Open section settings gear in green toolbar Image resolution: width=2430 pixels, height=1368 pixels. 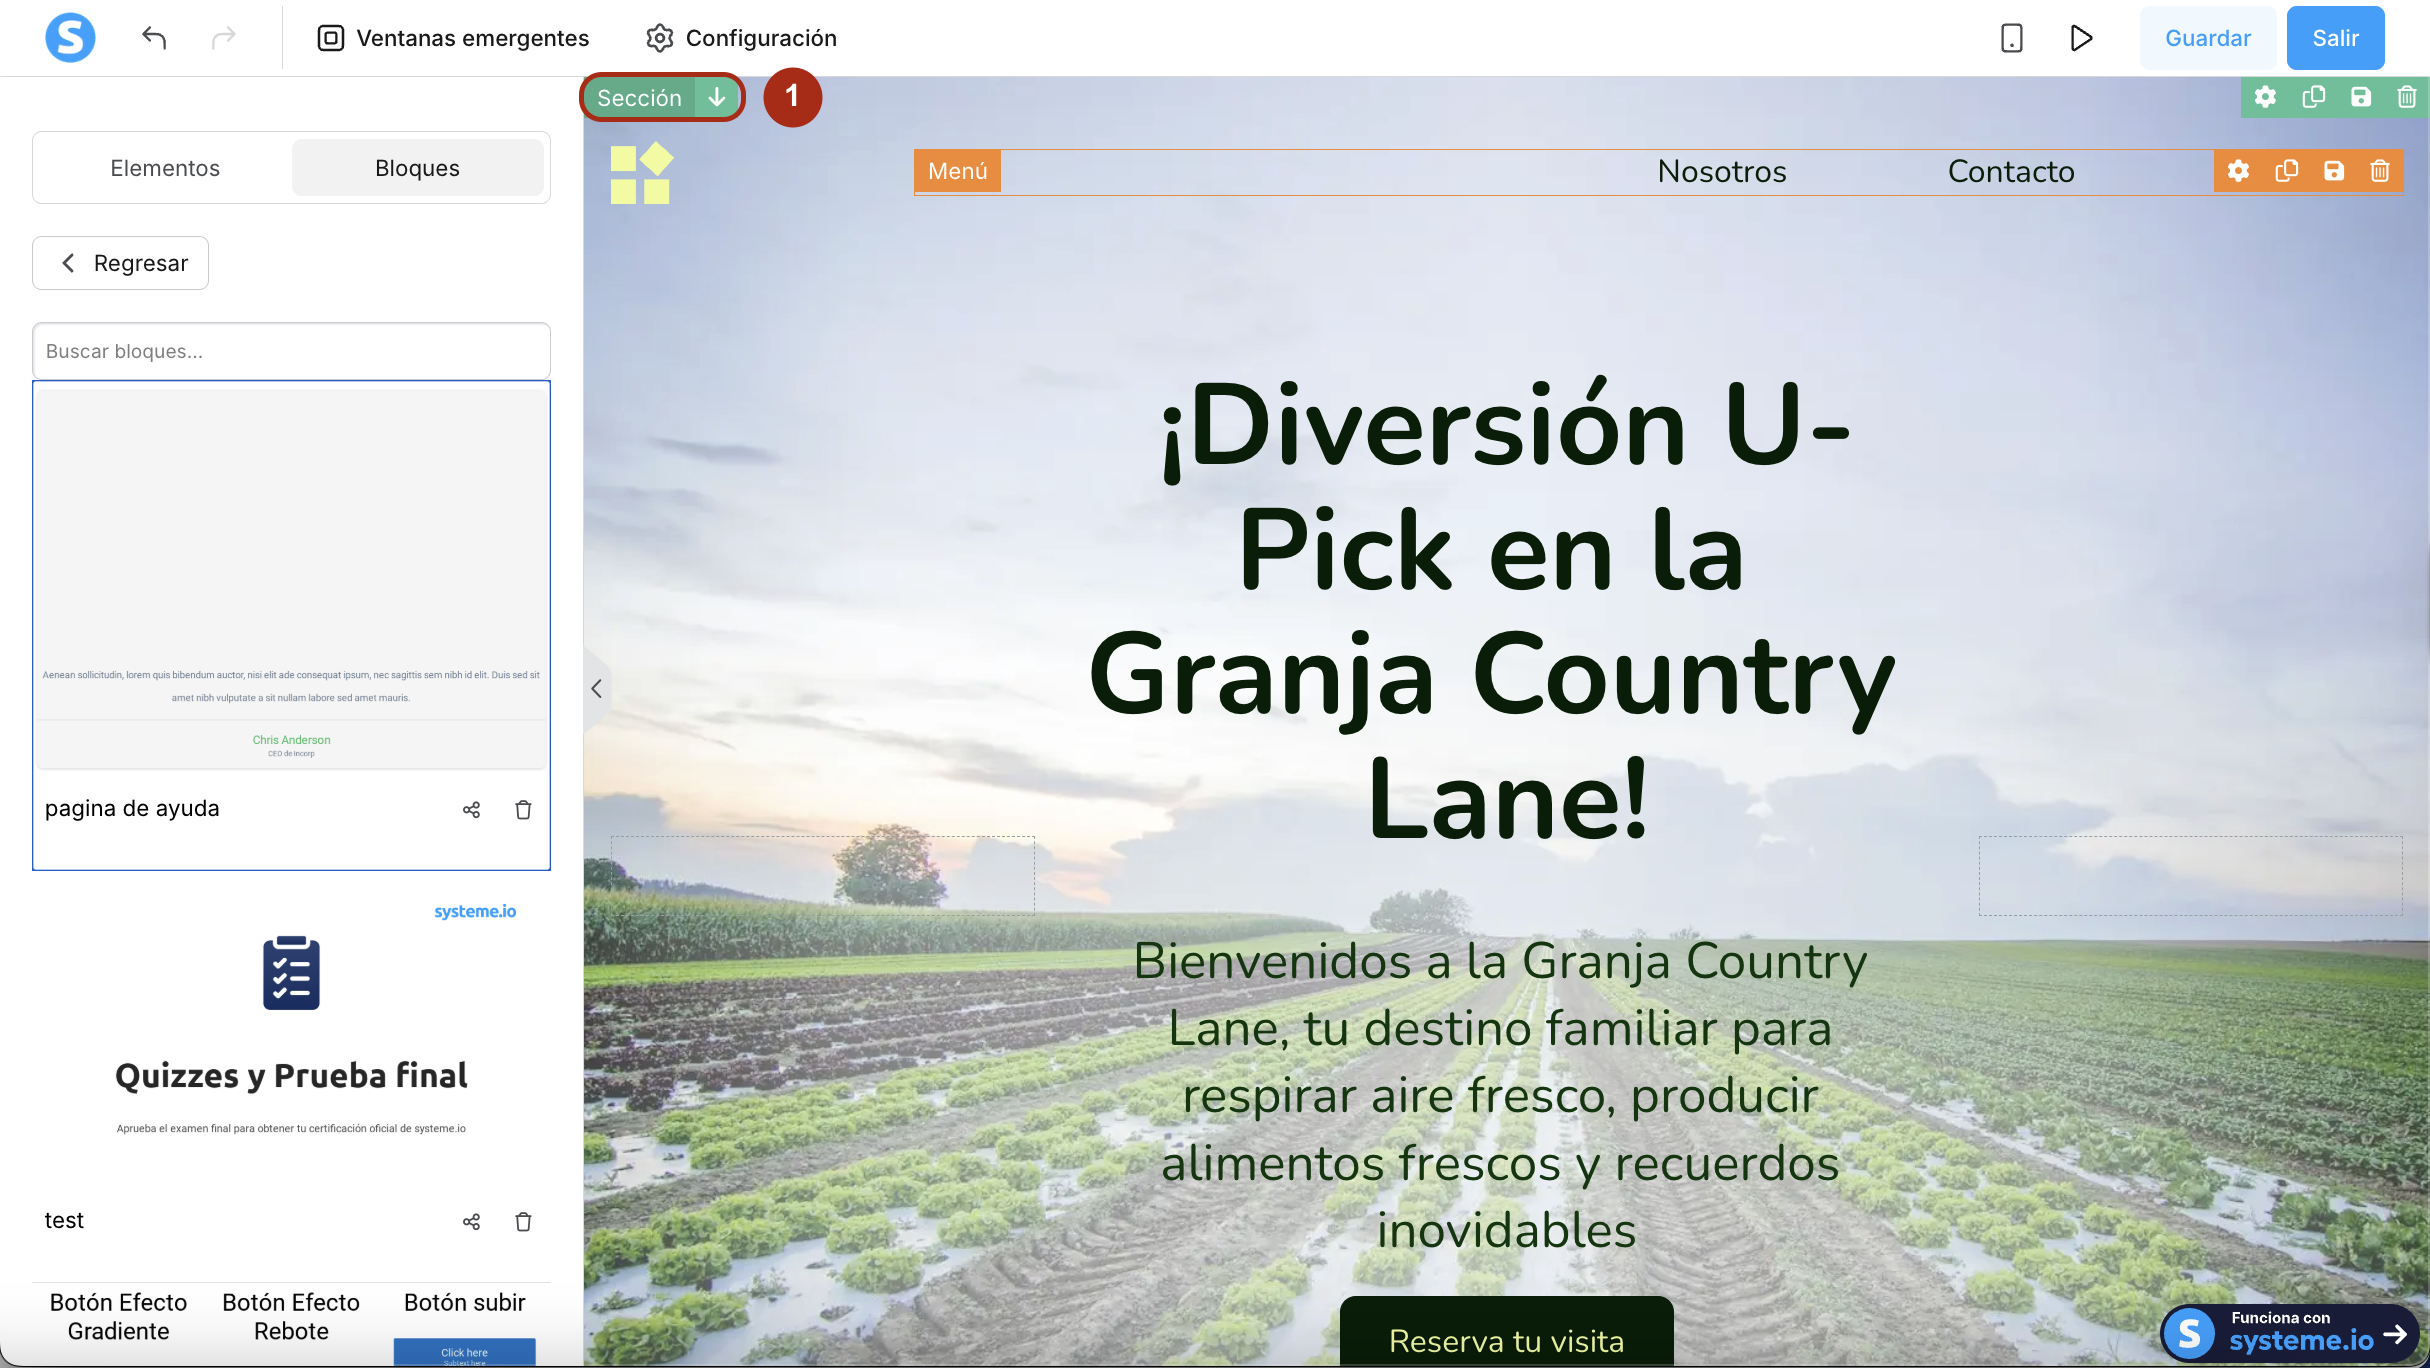(2265, 97)
